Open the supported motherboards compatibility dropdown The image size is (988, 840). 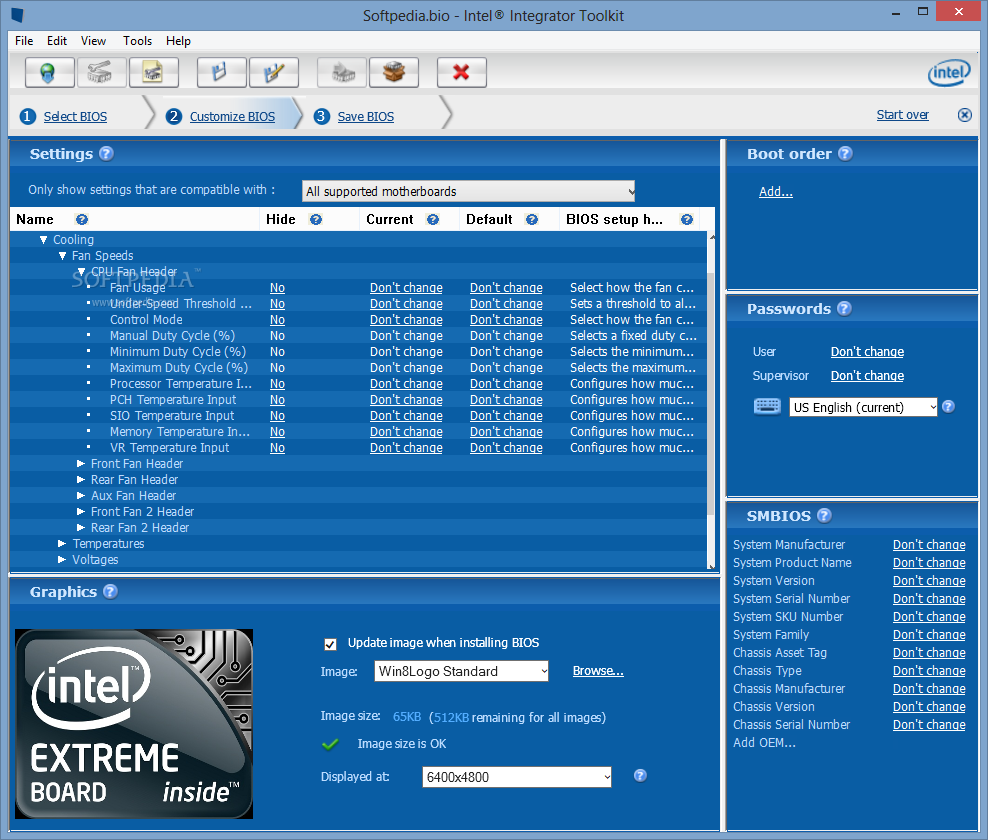click(x=468, y=191)
